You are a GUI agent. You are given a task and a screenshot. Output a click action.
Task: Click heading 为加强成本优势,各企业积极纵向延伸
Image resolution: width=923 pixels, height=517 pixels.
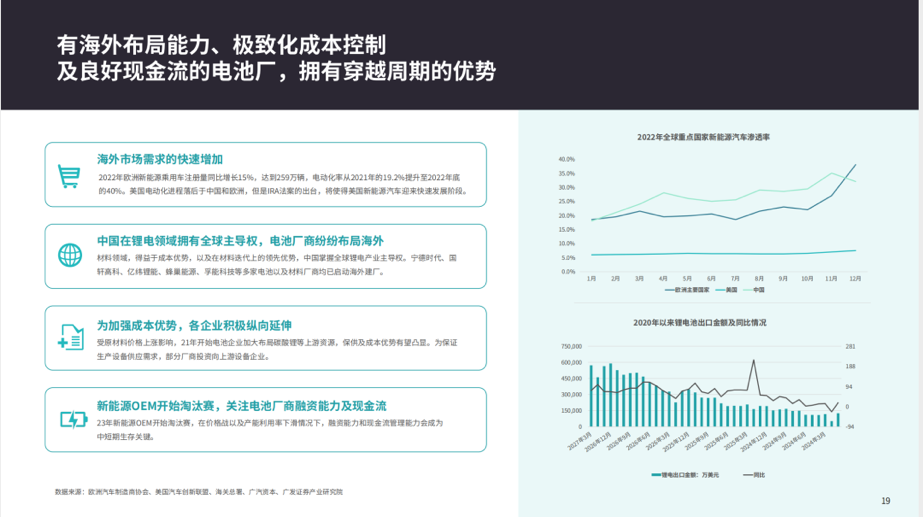coord(193,325)
